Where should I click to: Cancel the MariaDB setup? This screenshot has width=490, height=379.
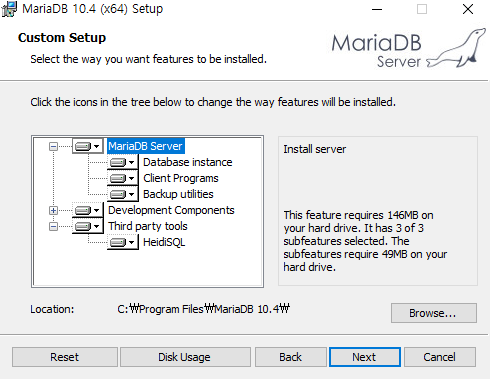point(440,357)
